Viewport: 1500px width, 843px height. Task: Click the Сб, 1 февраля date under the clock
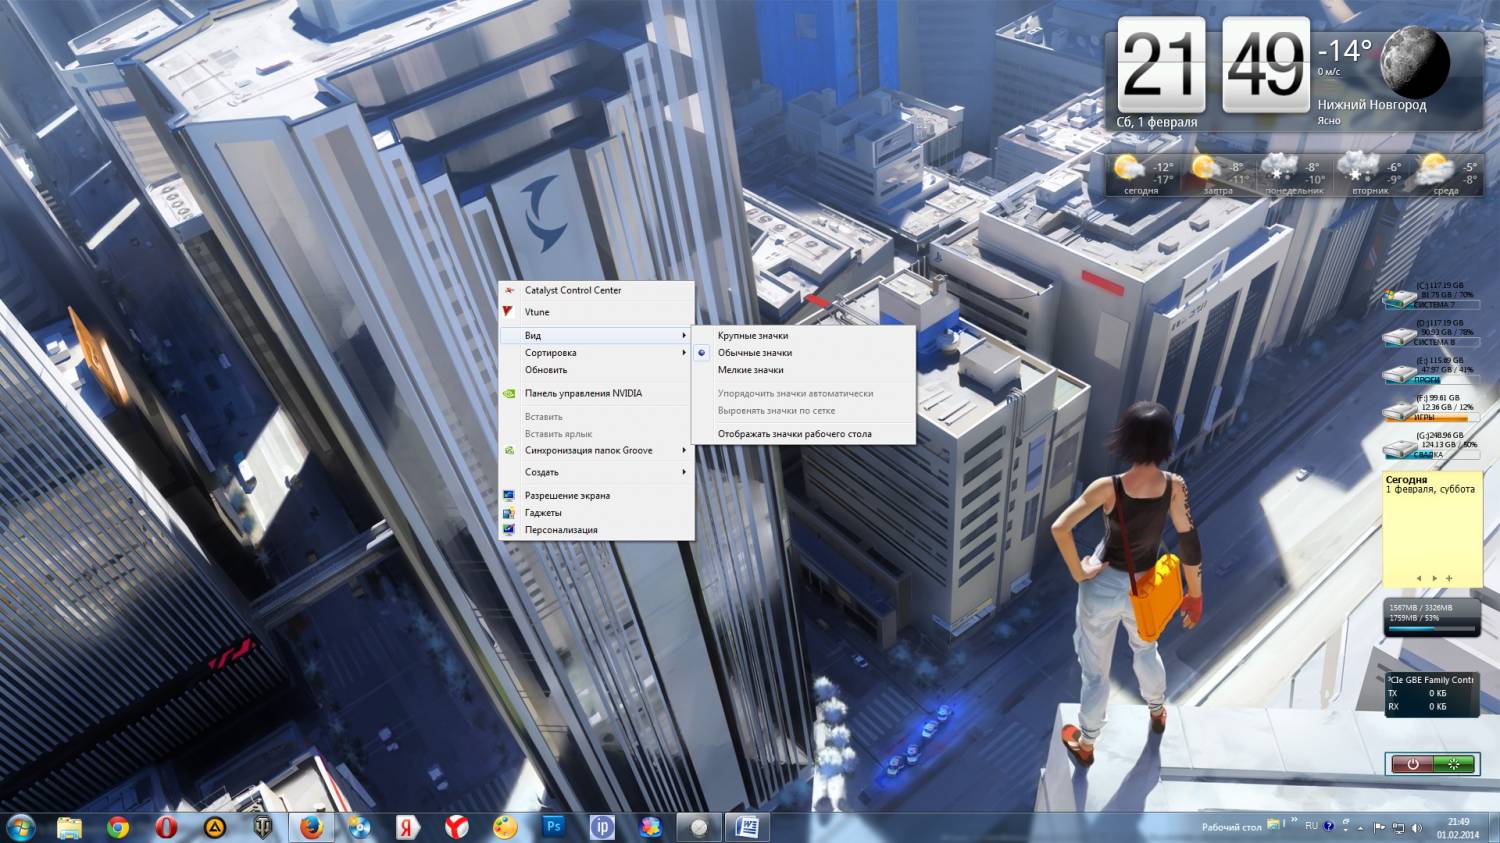[1157, 122]
